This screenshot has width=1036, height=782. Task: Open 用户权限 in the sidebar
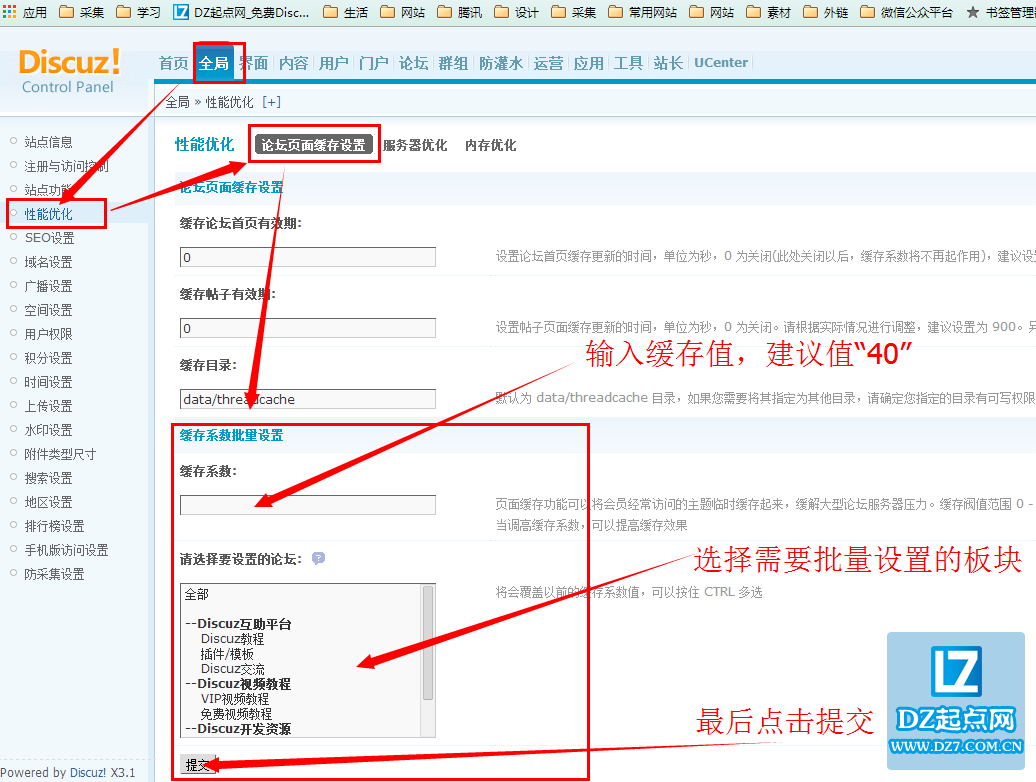(x=48, y=334)
